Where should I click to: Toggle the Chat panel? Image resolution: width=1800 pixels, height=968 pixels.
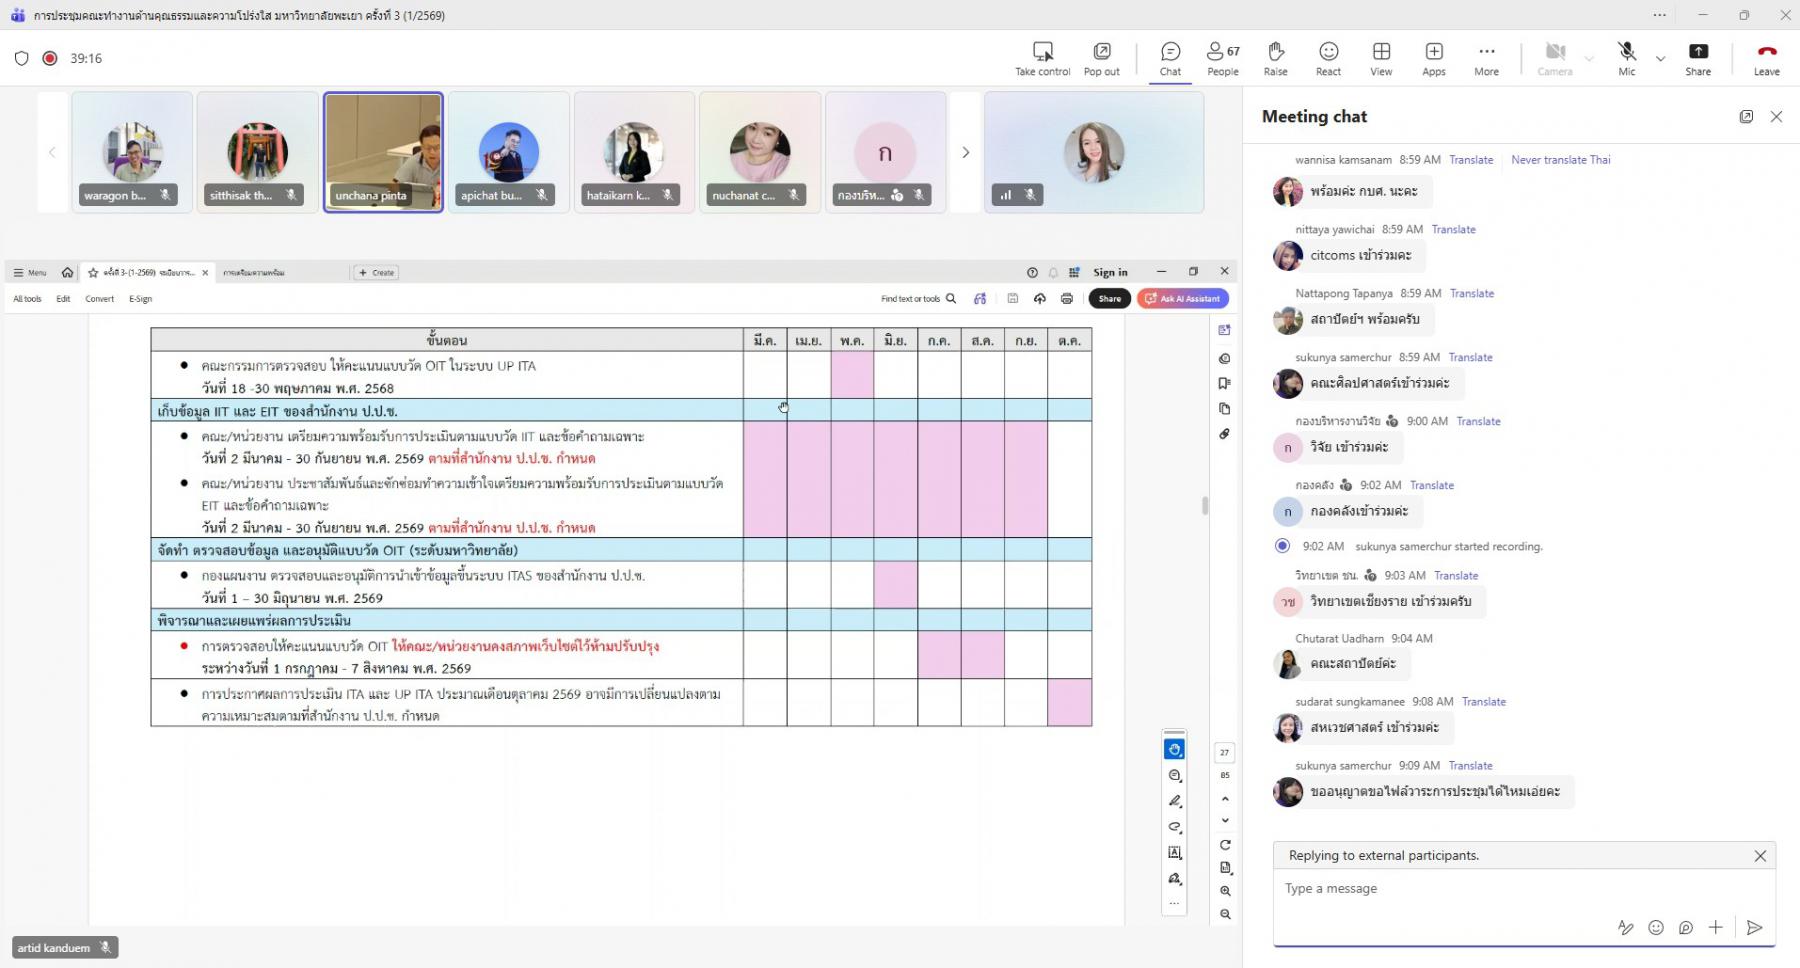coord(1170,58)
